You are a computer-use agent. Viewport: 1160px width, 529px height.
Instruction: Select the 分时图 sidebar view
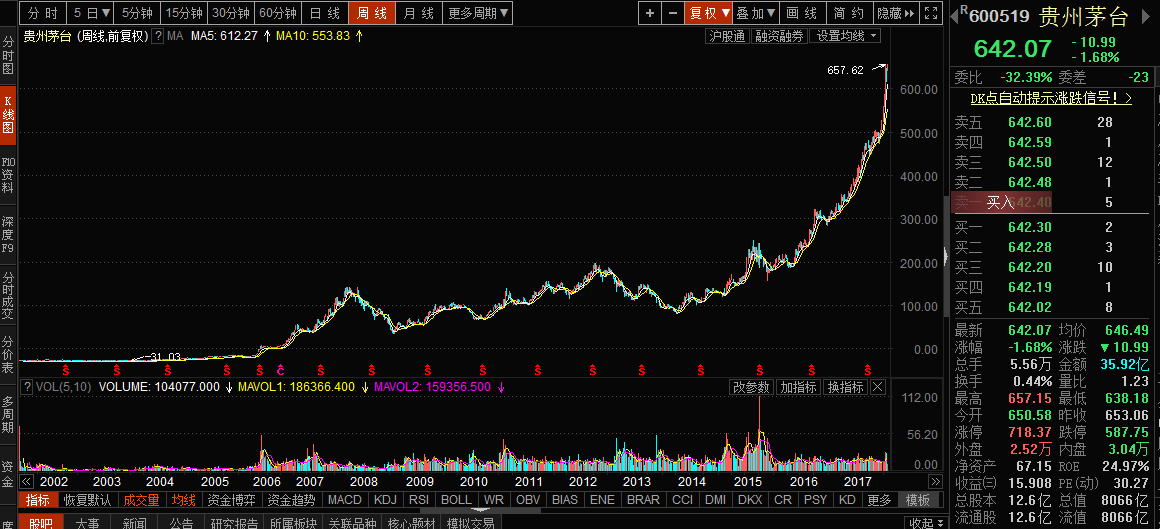(8, 56)
